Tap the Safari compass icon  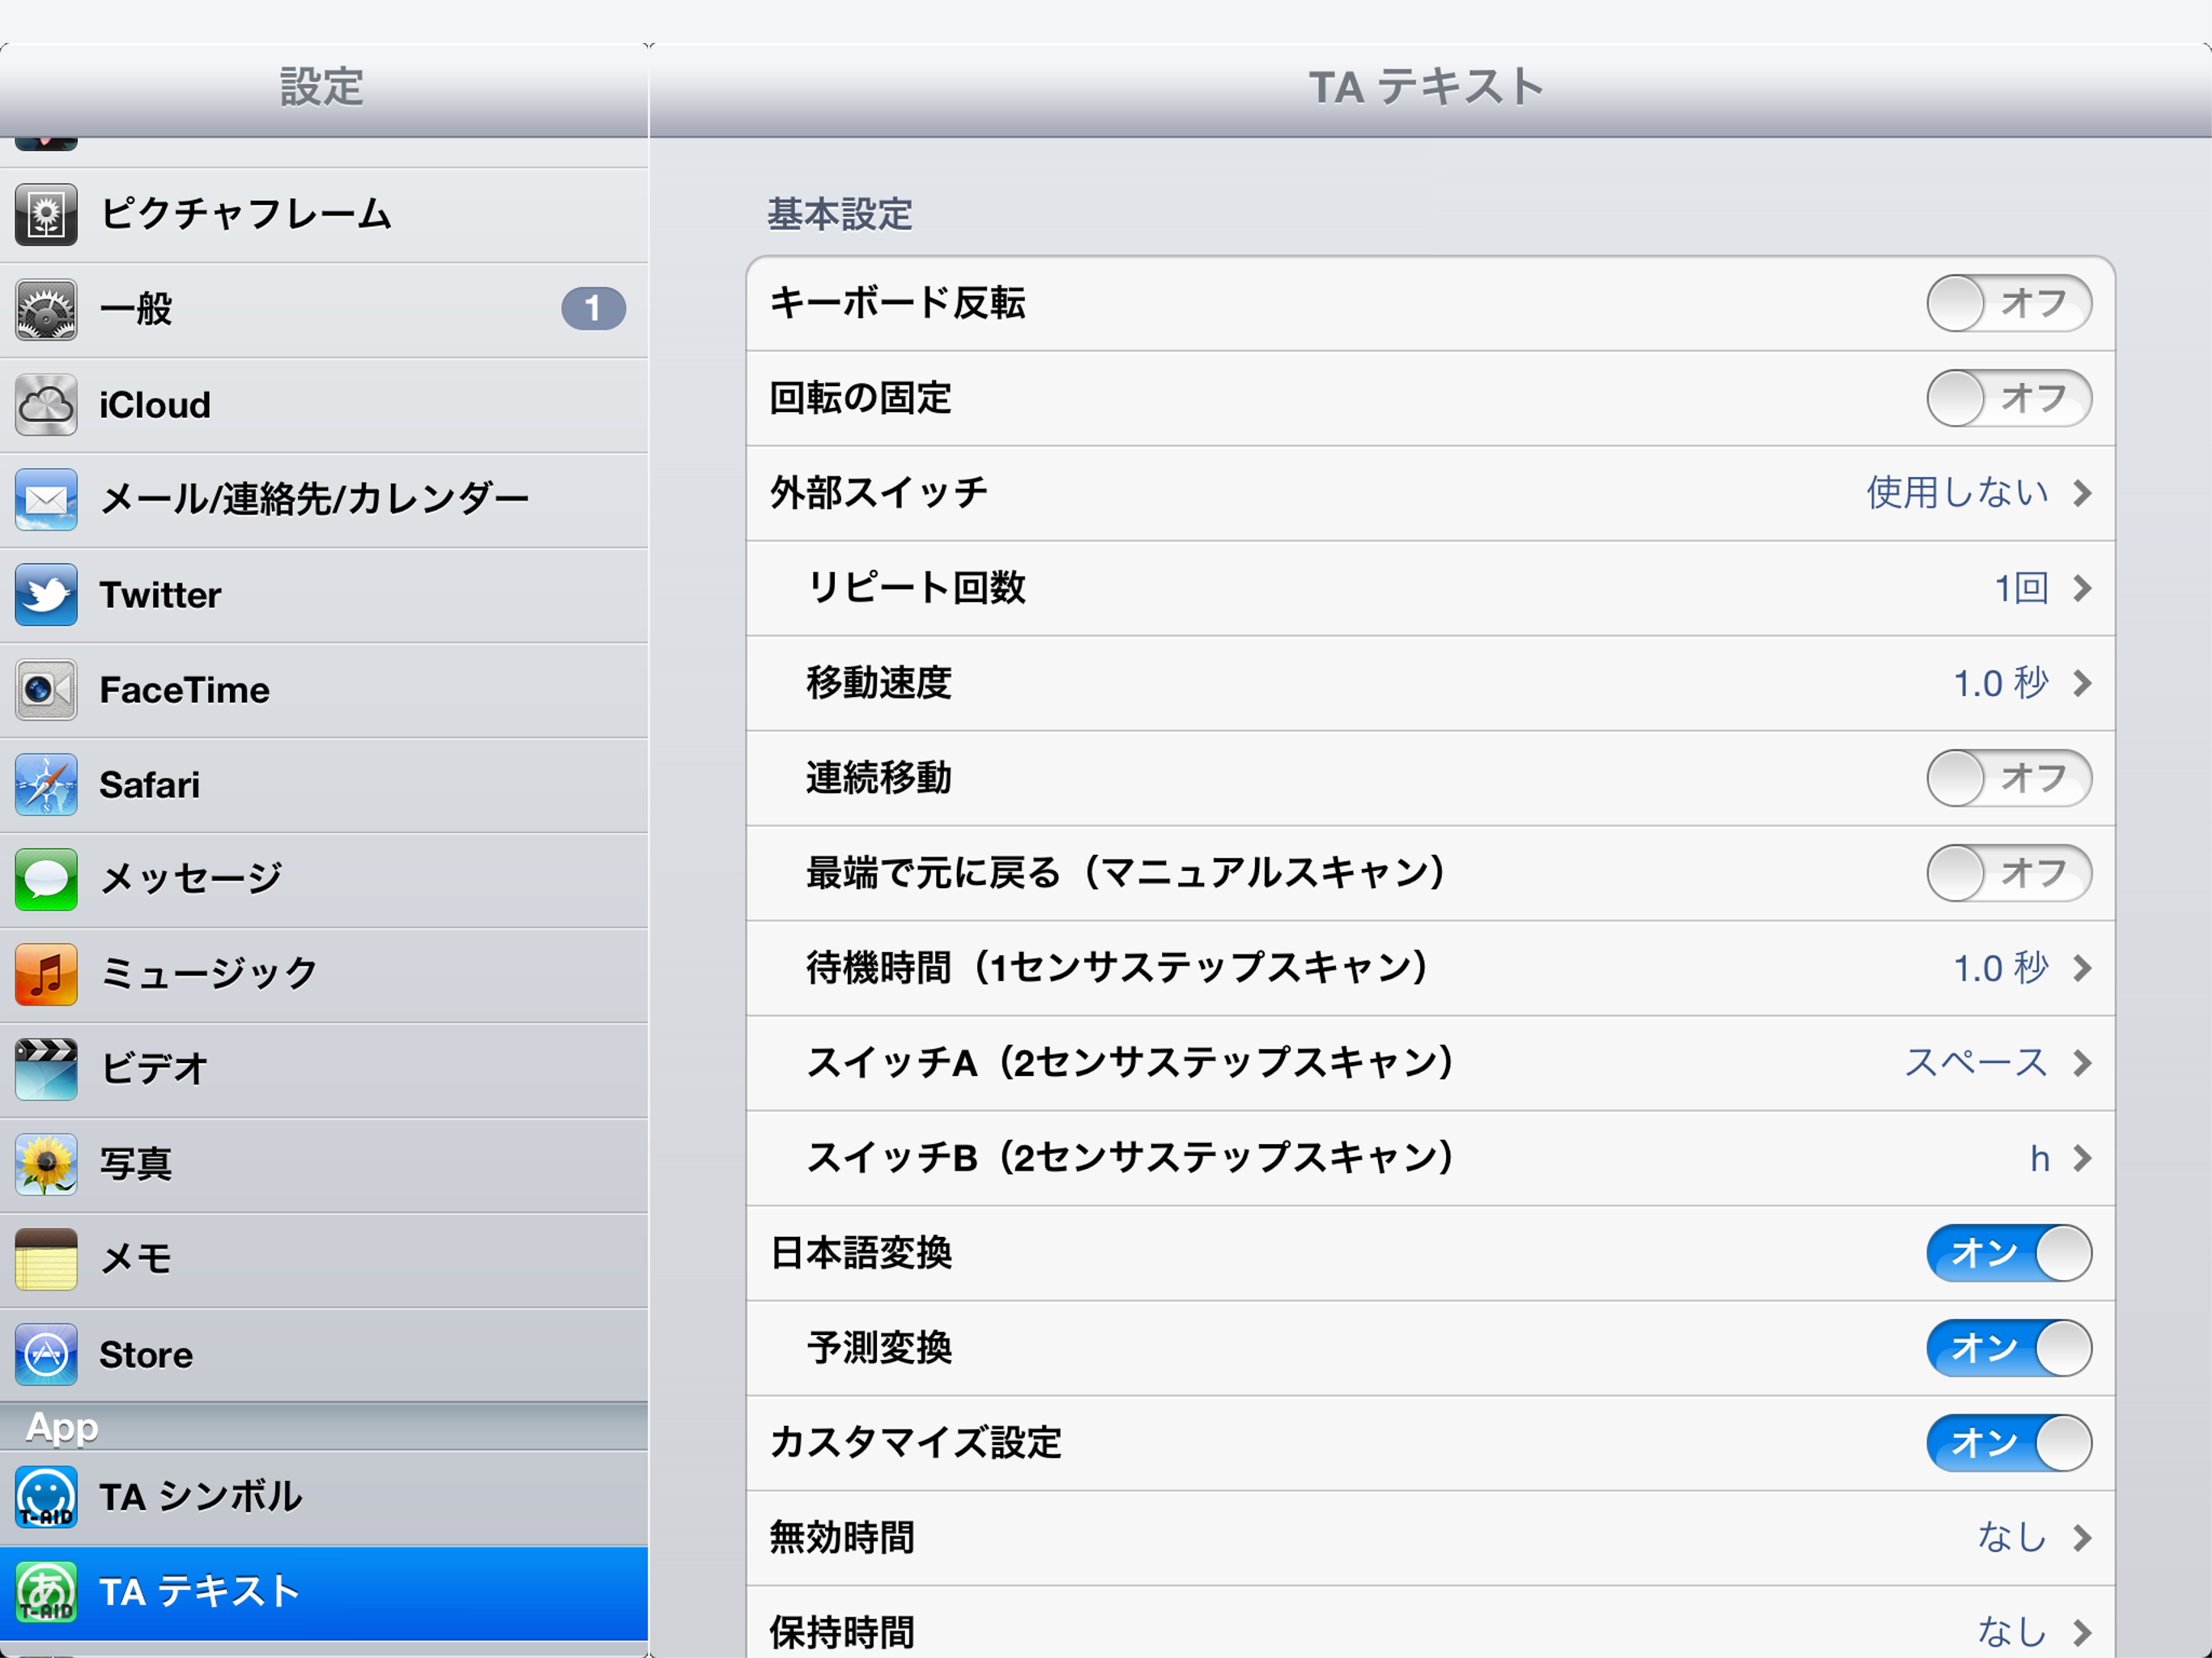46,784
